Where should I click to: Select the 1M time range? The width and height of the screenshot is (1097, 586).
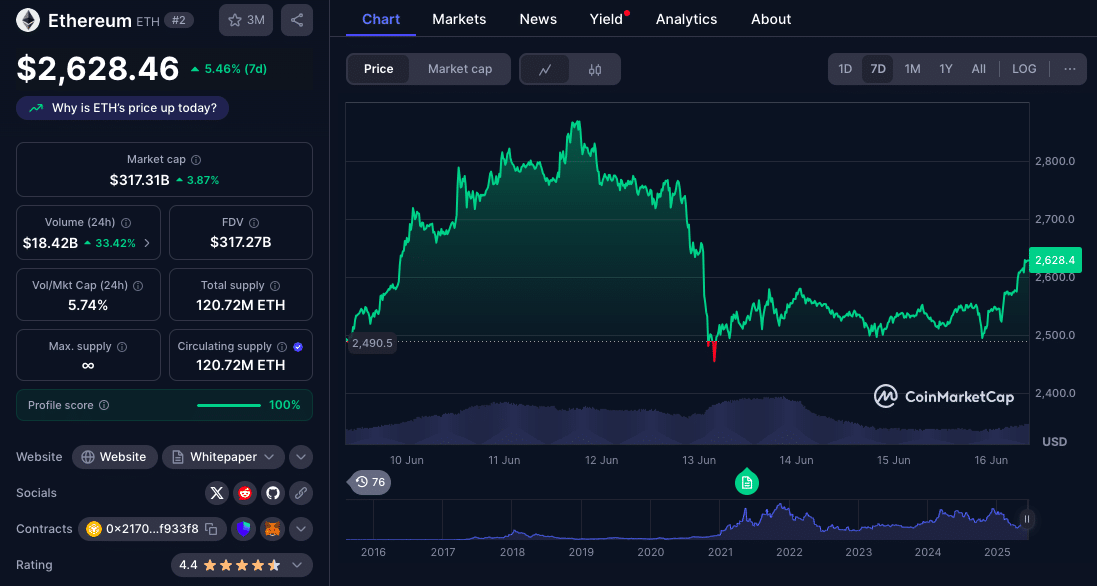[x=912, y=69]
